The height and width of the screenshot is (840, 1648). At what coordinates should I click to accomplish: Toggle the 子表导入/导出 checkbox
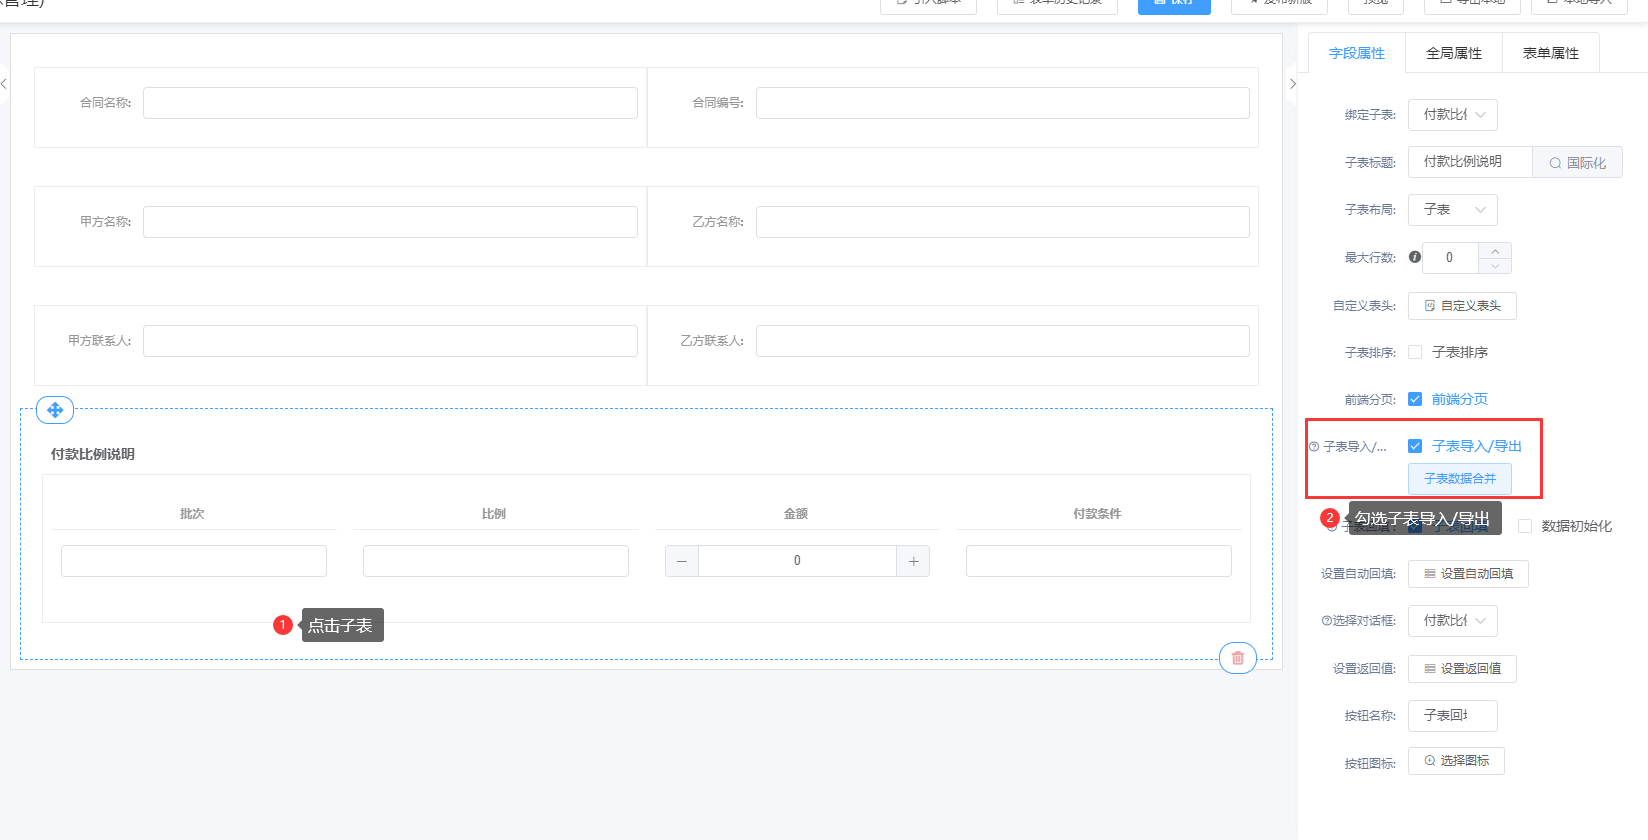click(x=1415, y=446)
